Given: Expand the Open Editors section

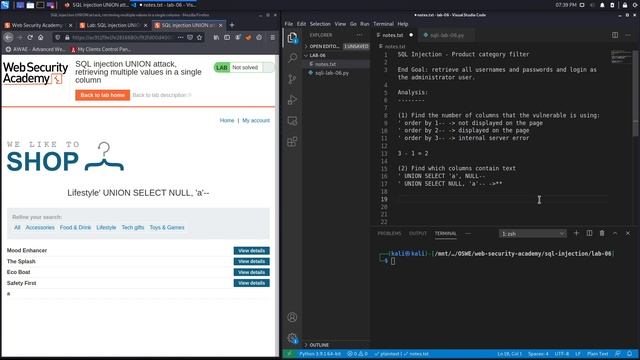Looking at the screenshot, I should coord(324,46).
